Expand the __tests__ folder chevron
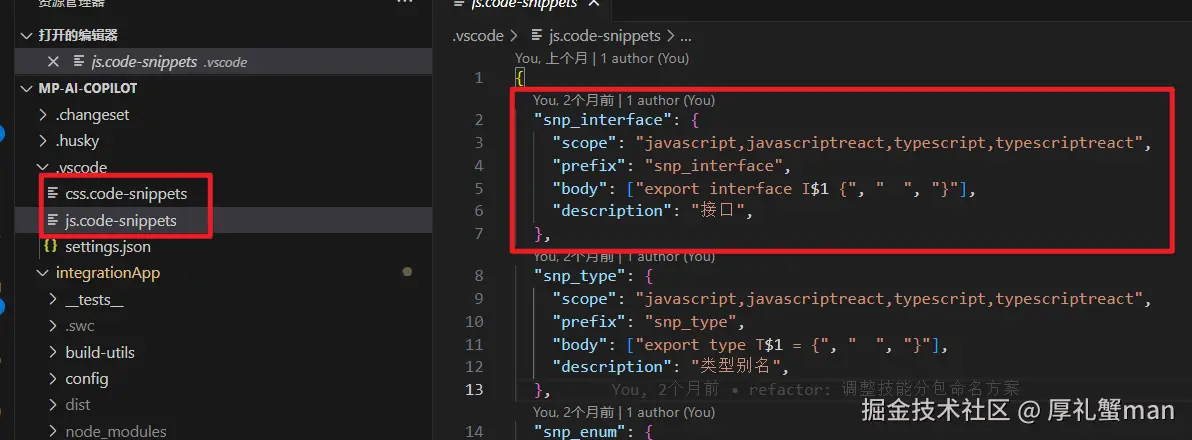Viewport: 1192px width, 440px height. point(52,299)
